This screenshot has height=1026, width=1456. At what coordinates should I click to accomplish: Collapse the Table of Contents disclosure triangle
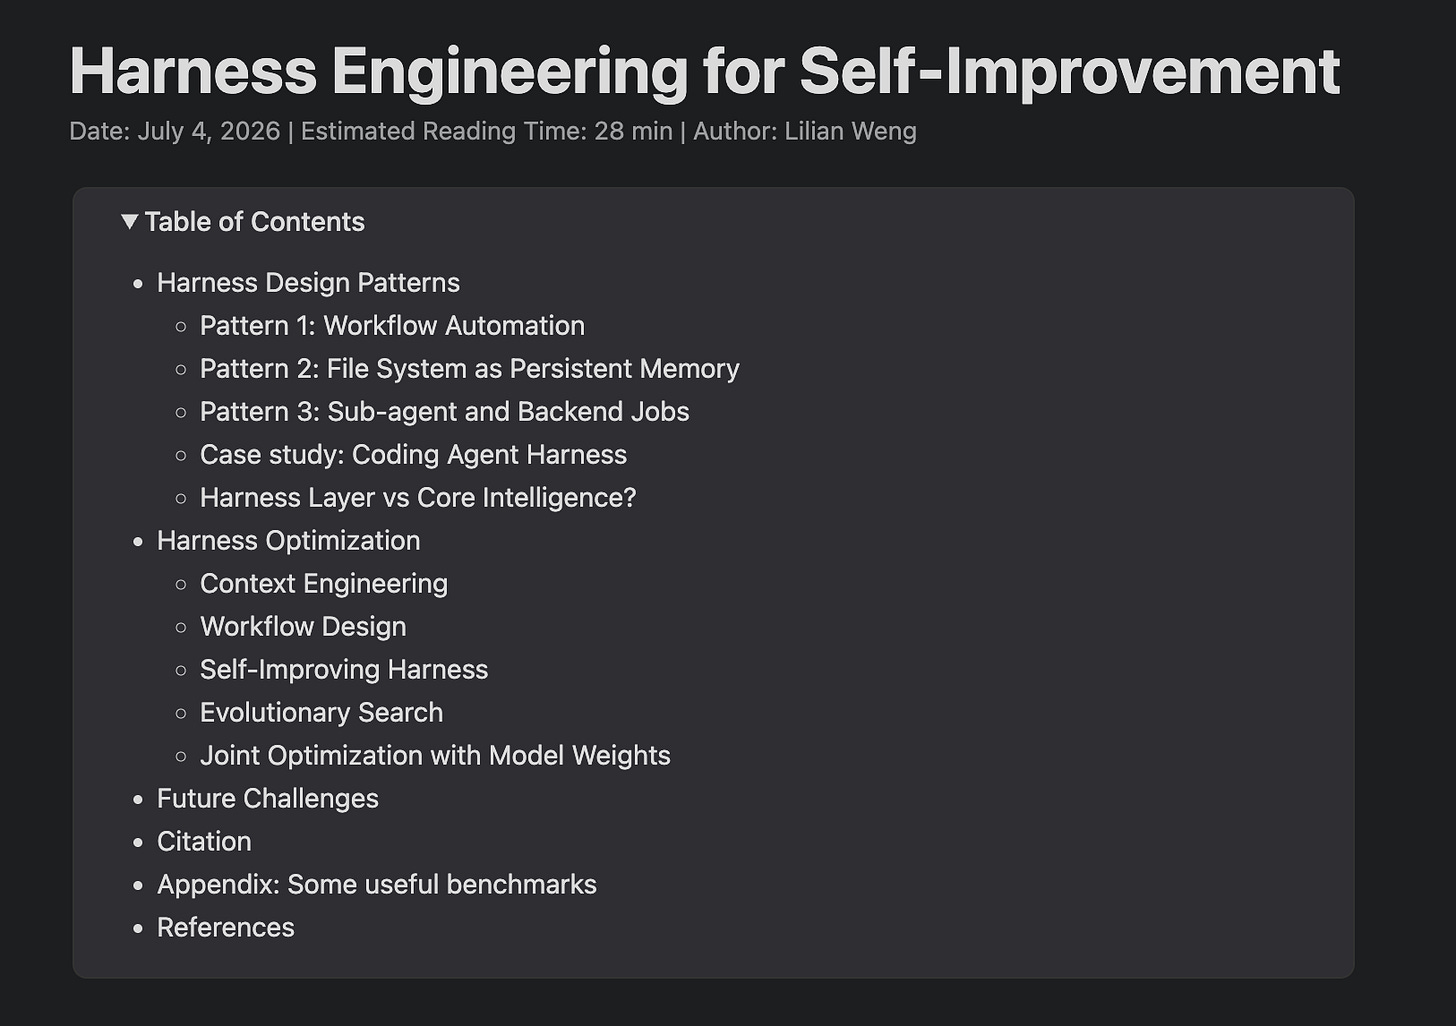coord(129,222)
